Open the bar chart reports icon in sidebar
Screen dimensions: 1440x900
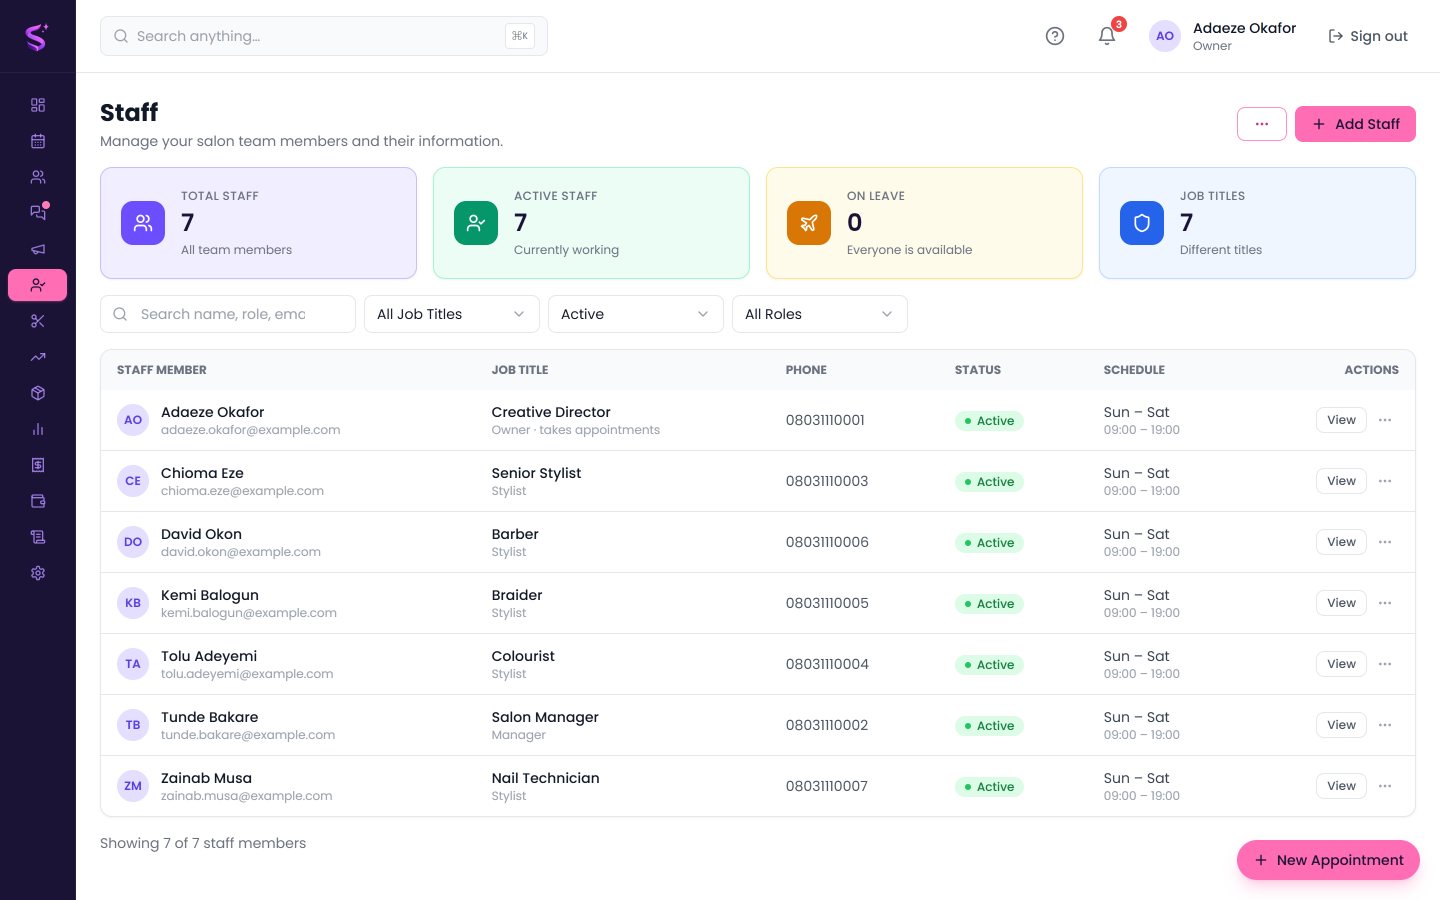[x=38, y=429]
